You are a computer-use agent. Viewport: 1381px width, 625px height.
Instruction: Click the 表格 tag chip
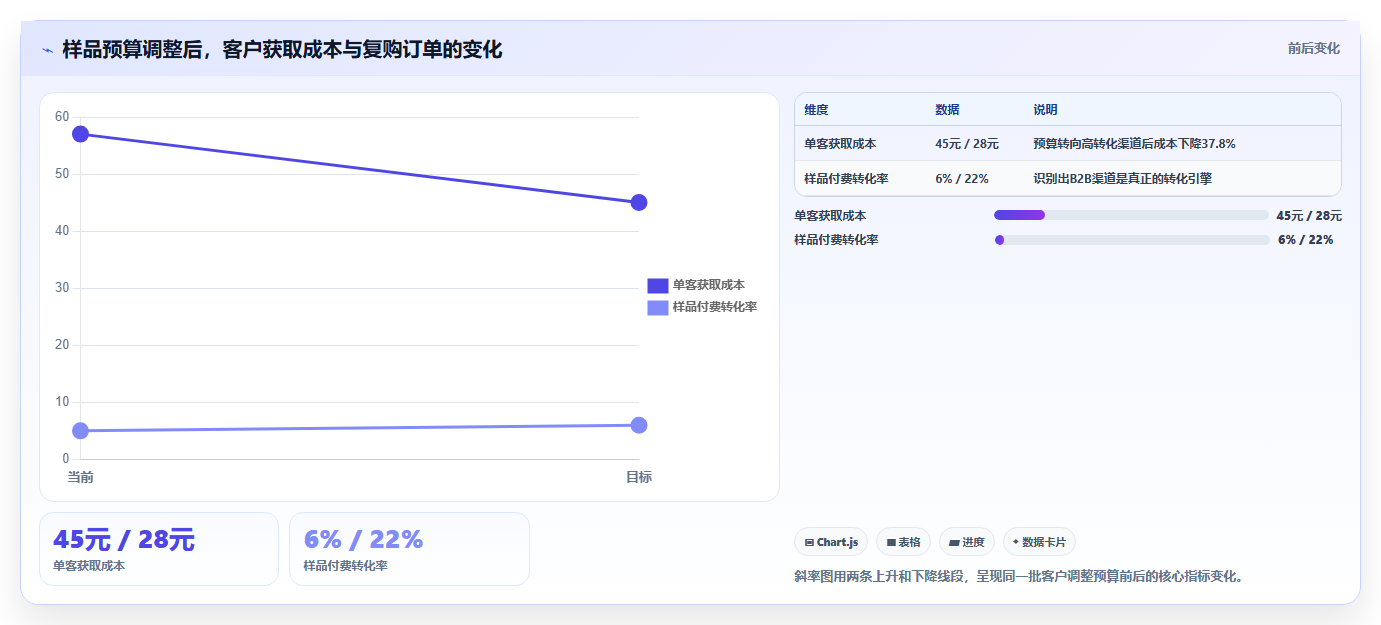[x=903, y=542]
